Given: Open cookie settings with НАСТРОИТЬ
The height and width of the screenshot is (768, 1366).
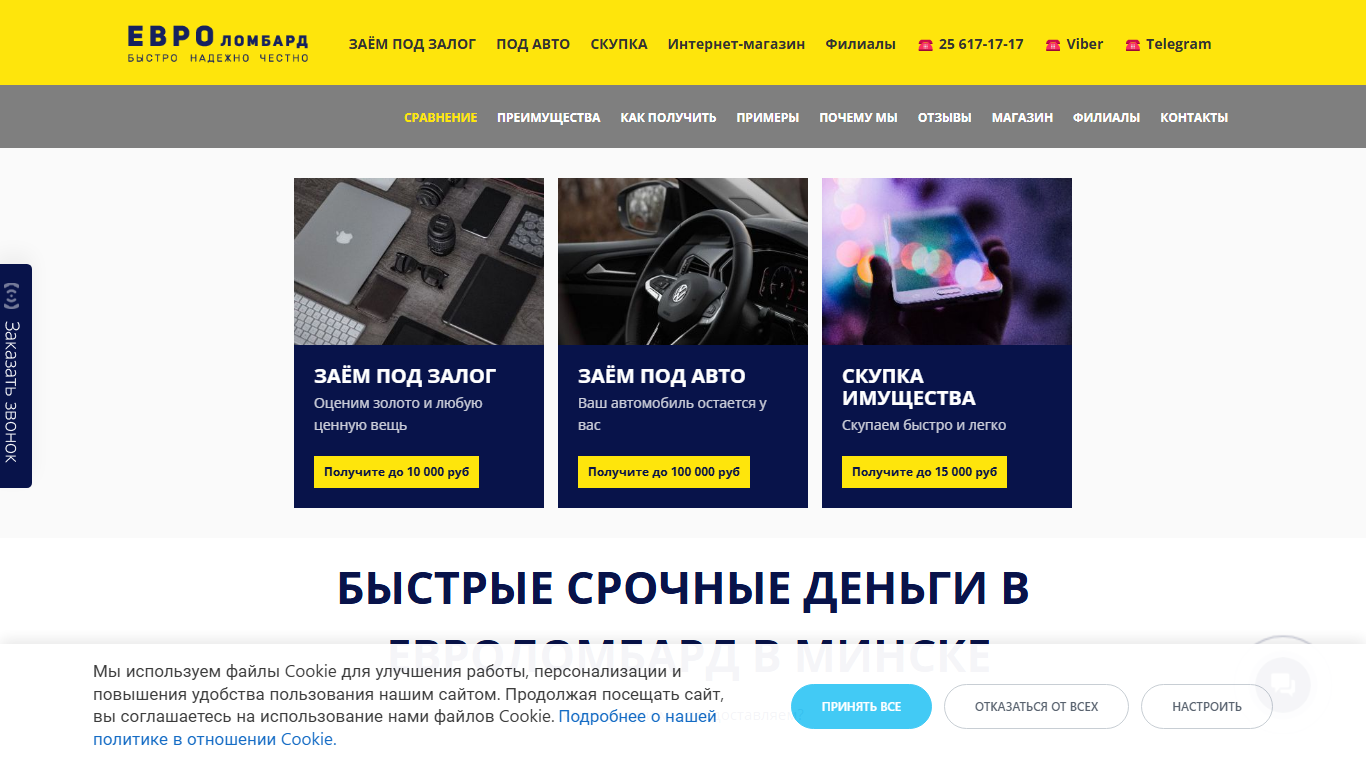Looking at the screenshot, I should tap(1207, 706).
